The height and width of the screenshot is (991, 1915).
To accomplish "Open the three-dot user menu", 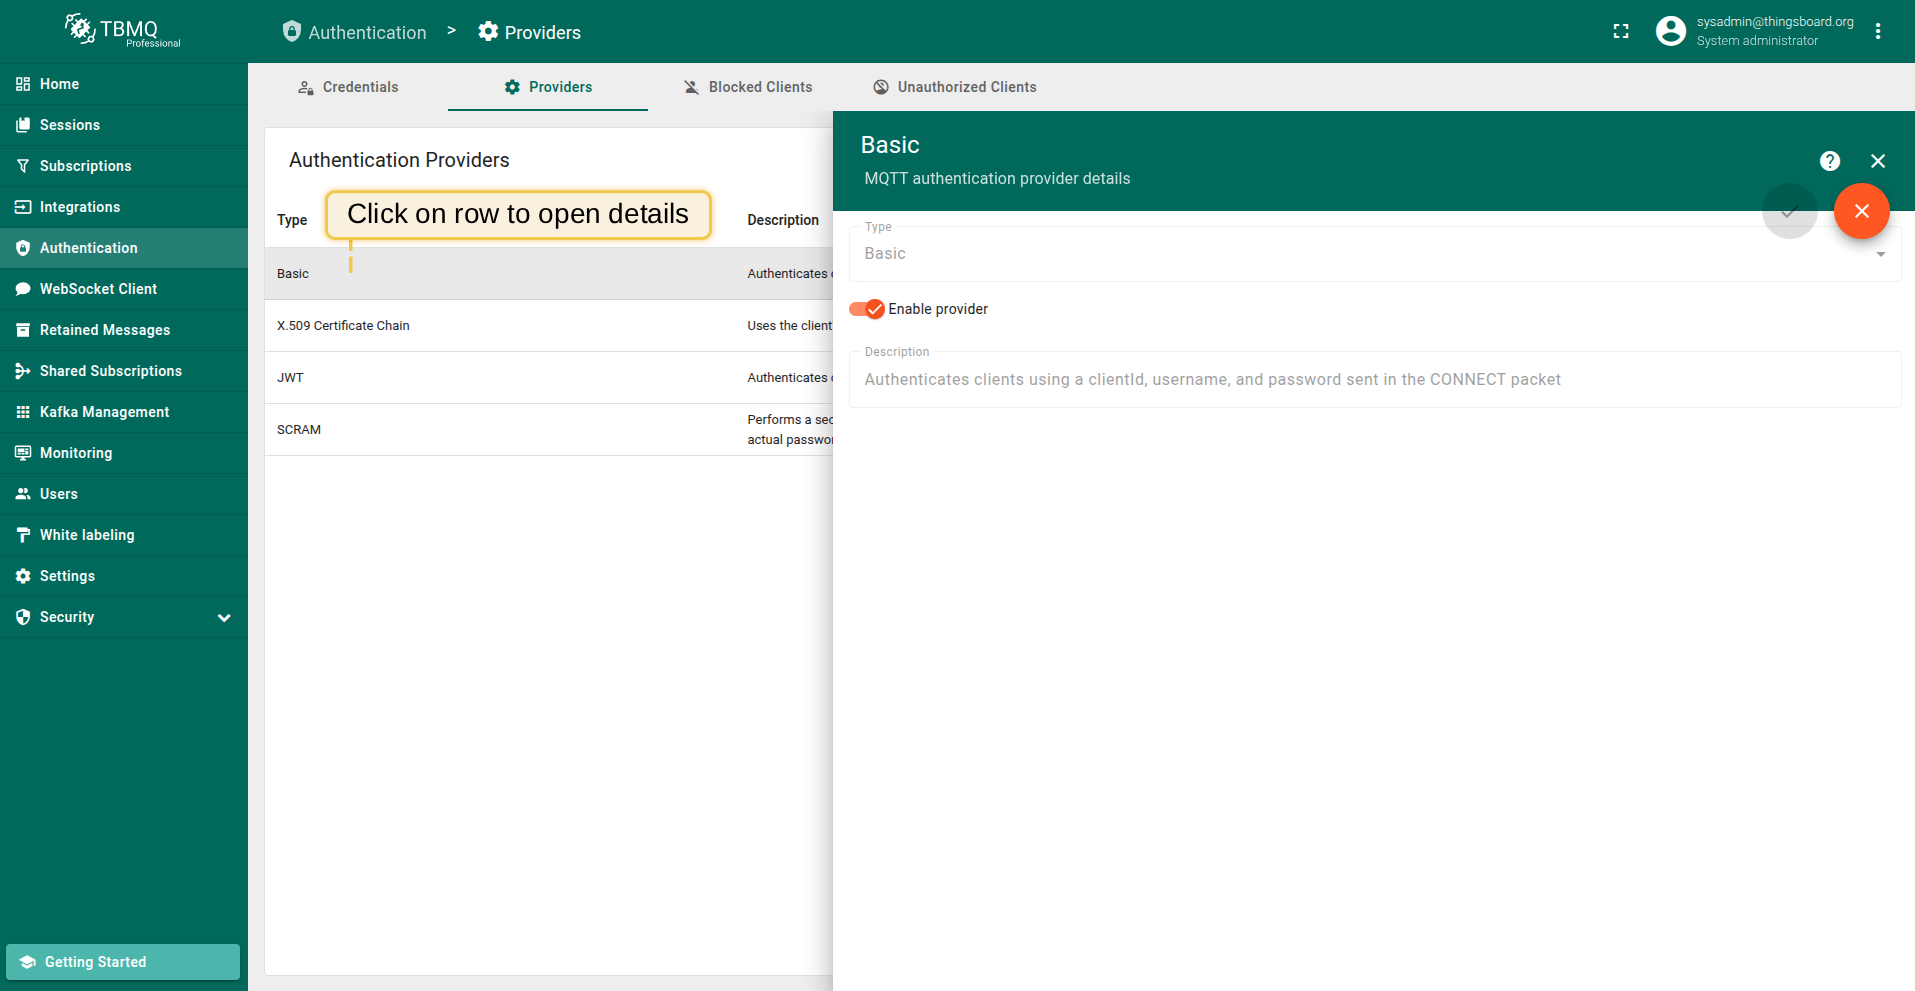I will 1877,32.
